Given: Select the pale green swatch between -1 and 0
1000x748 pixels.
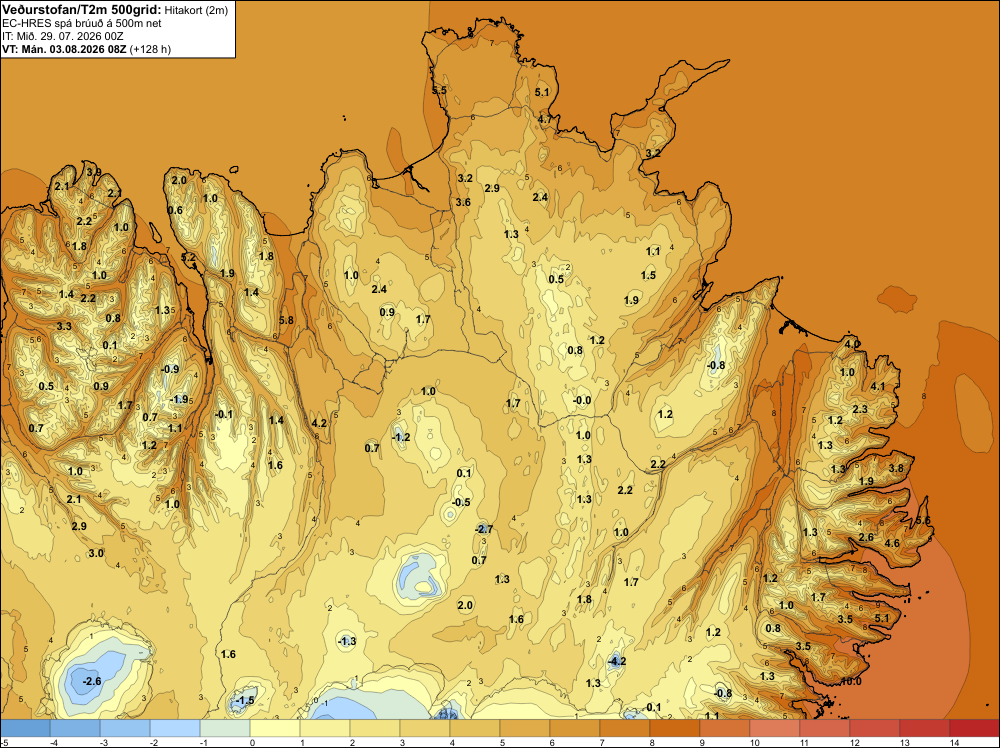Looking at the screenshot, I should (225, 728).
